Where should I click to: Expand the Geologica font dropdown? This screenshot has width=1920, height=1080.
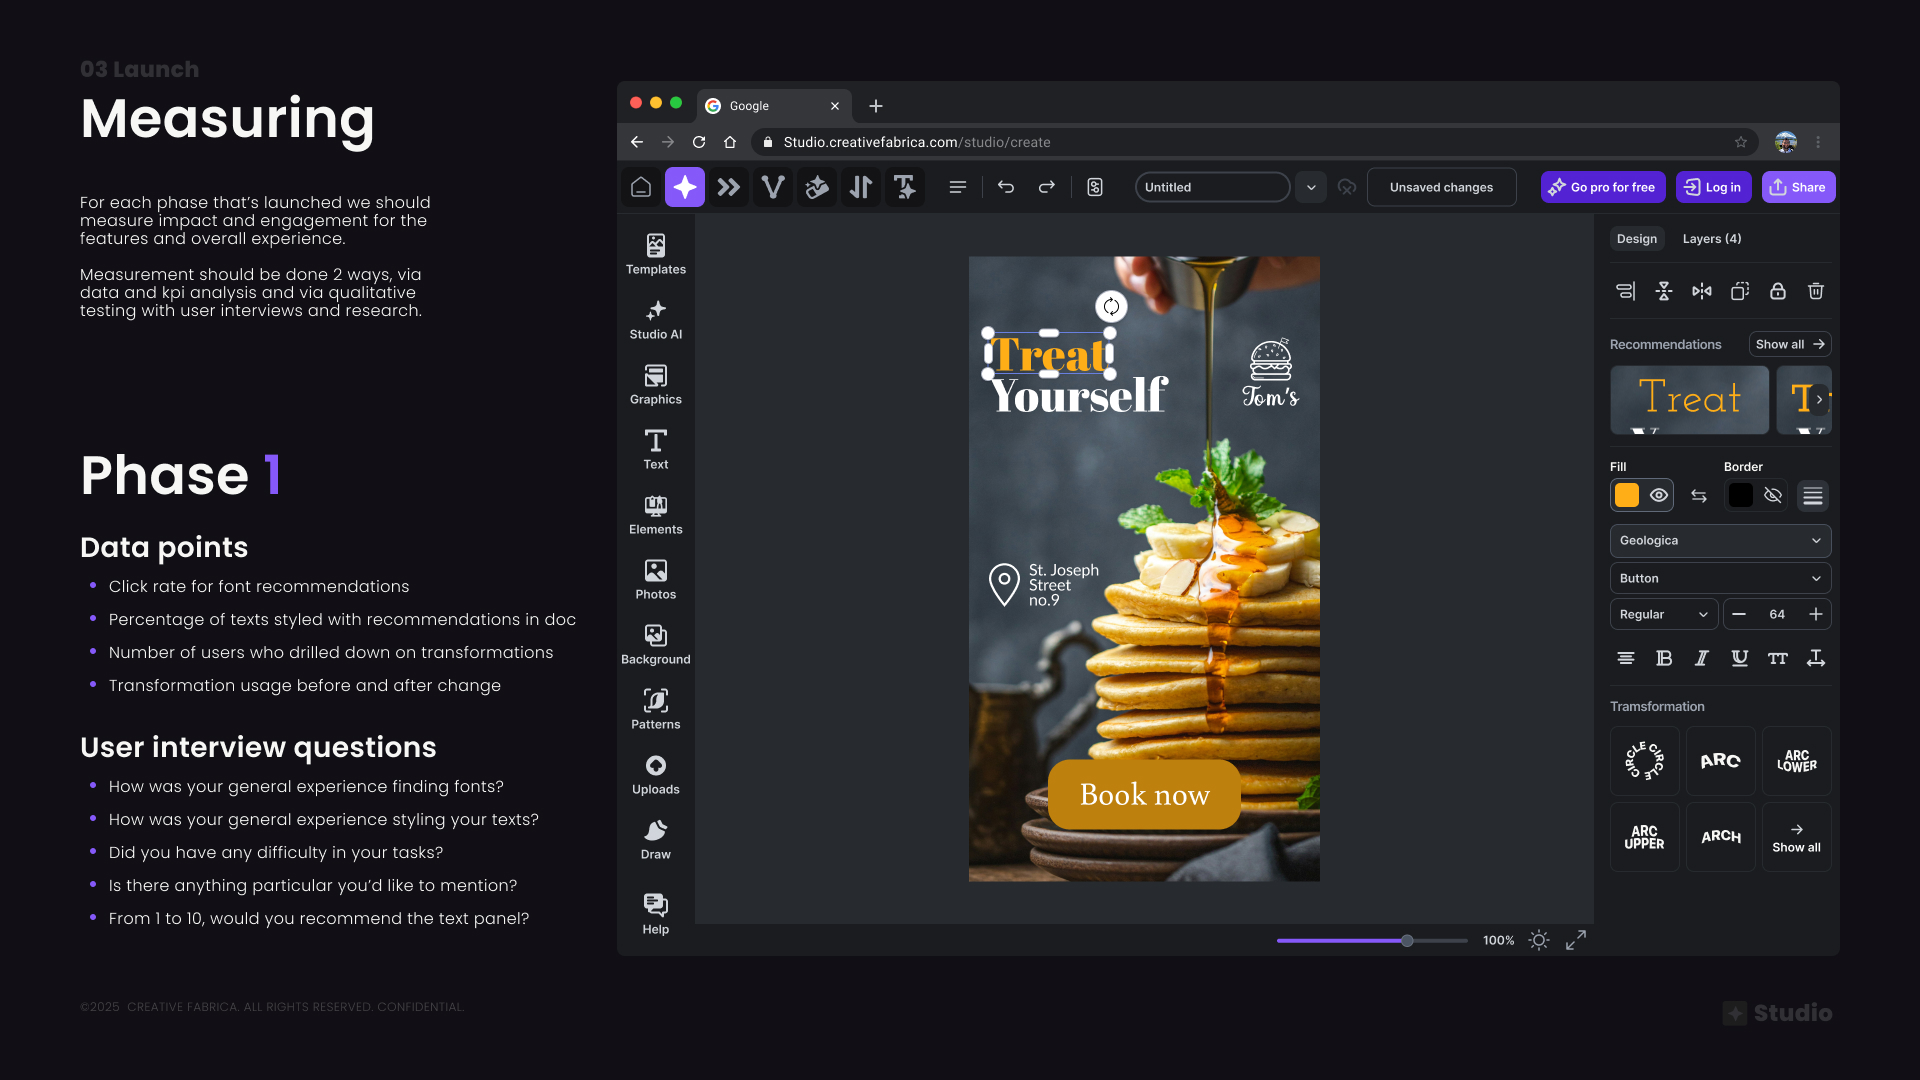point(1720,541)
